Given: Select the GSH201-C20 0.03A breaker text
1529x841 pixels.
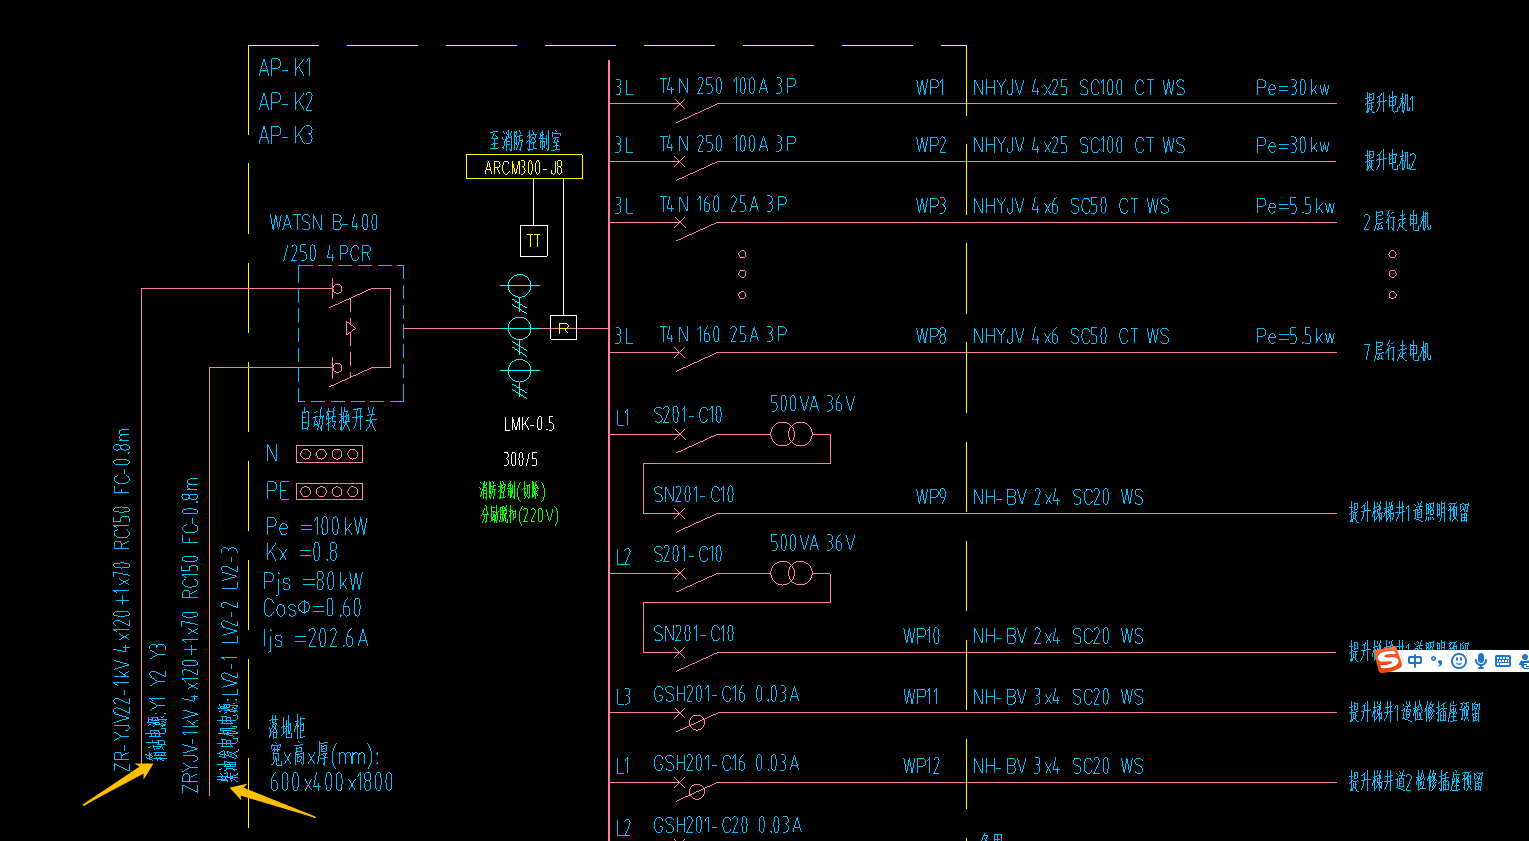Looking at the screenshot, I should click(727, 825).
